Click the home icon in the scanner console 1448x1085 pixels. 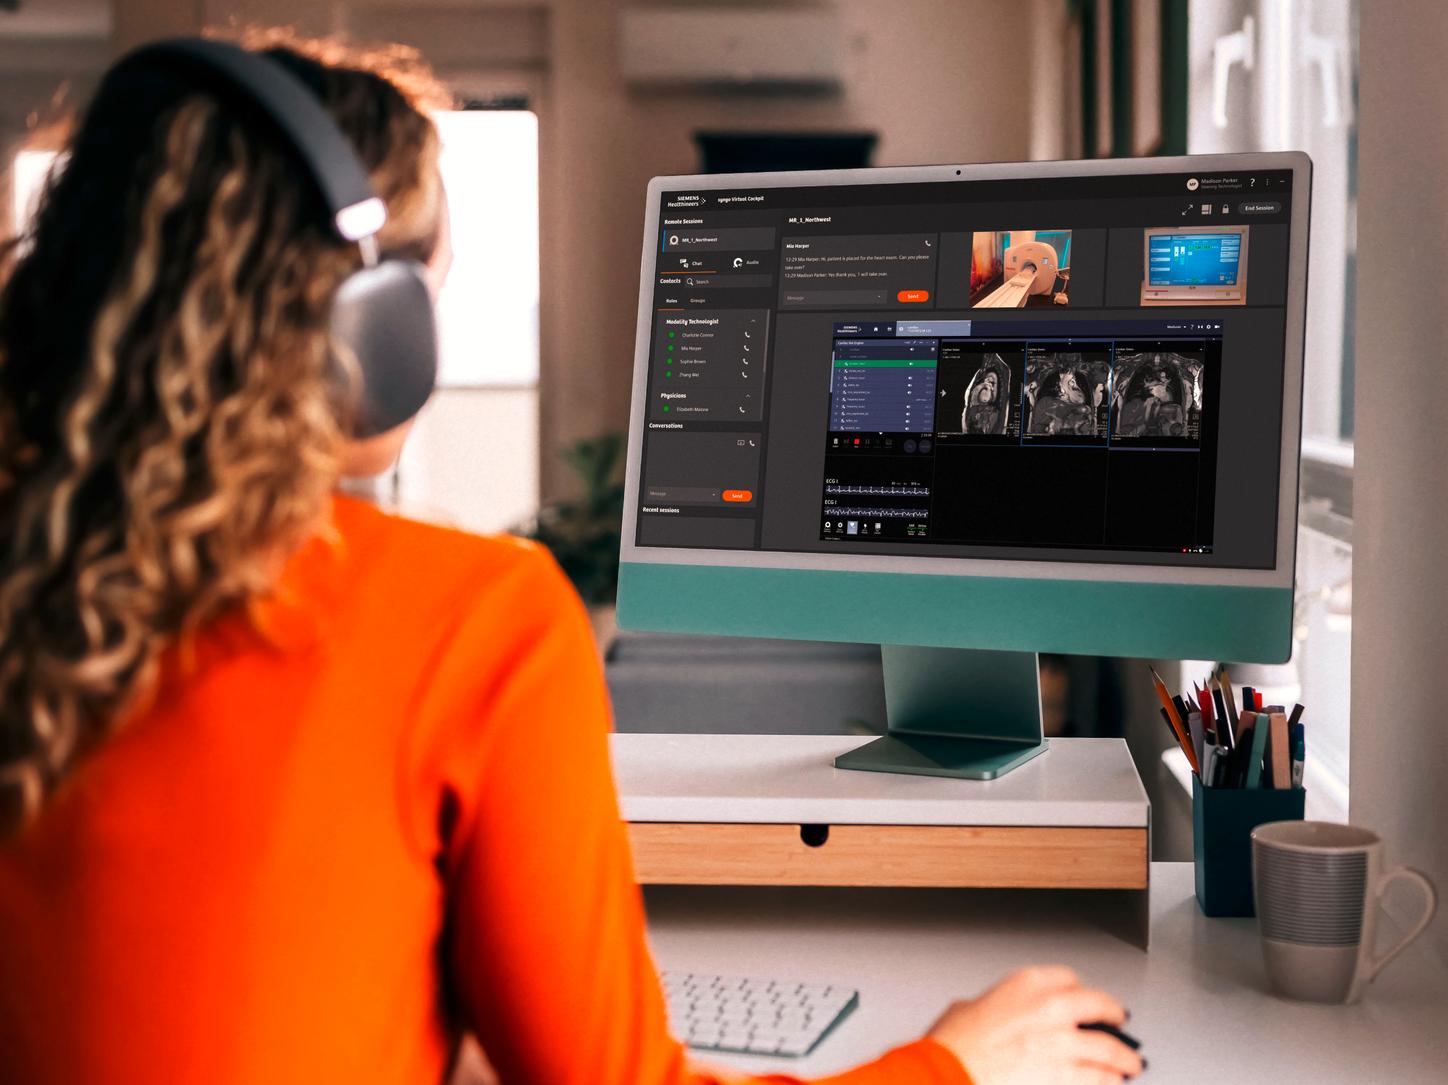pyautogui.click(x=875, y=329)
